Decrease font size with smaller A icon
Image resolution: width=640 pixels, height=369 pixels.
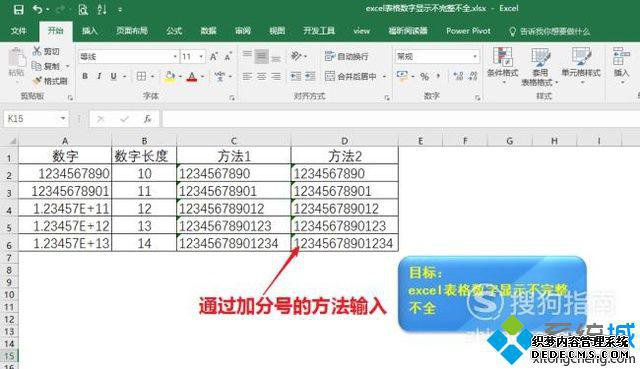[x=228, y=56]
